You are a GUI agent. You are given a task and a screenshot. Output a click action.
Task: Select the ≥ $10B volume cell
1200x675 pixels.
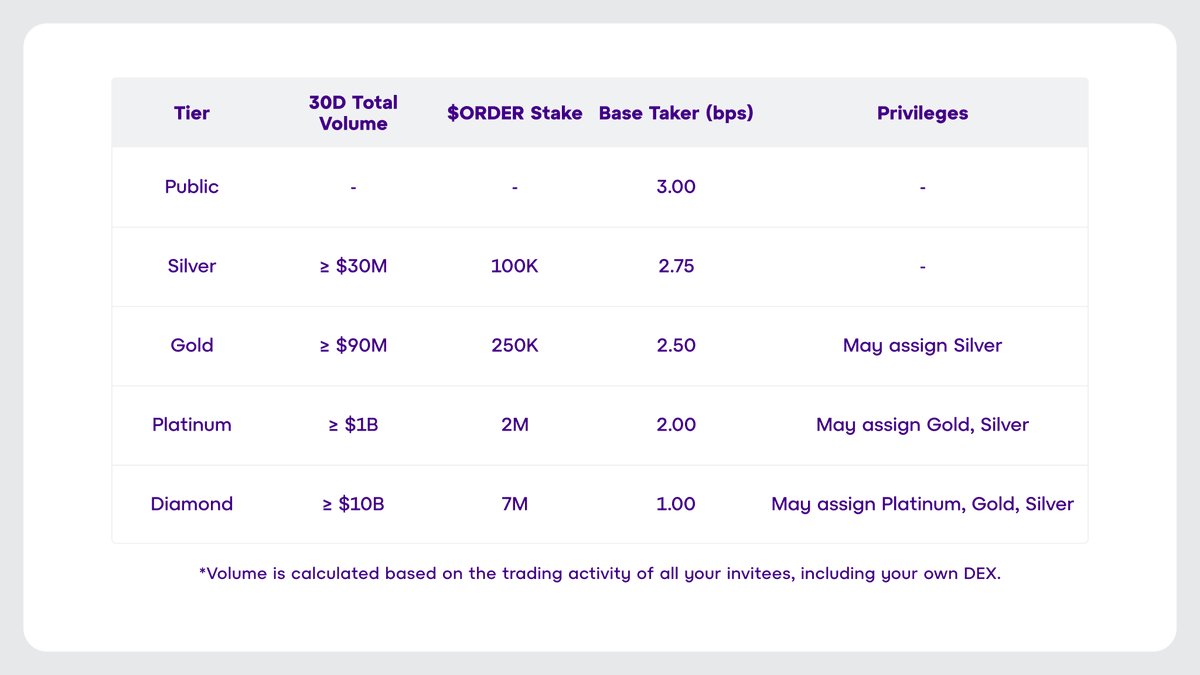click(353, 504)
